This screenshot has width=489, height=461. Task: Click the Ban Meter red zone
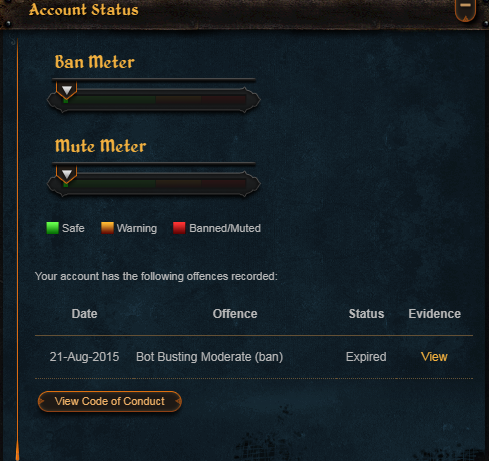pos(223,99)
